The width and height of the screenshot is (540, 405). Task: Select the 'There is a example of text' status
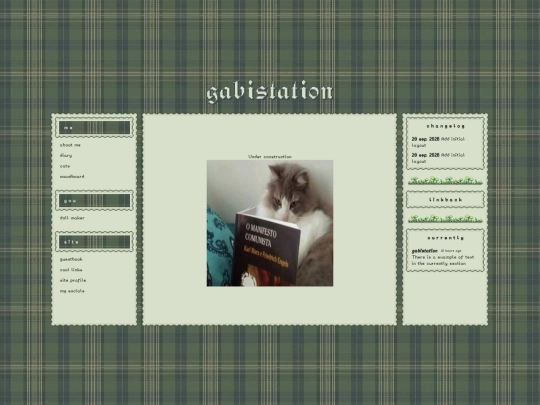[443, 260]
